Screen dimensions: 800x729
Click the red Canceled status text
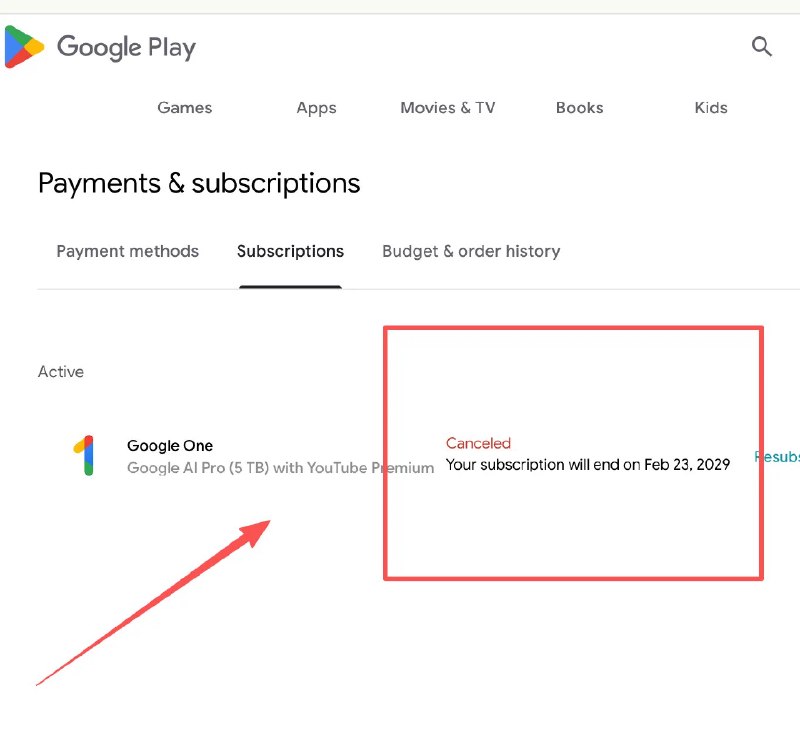[478, 443]
